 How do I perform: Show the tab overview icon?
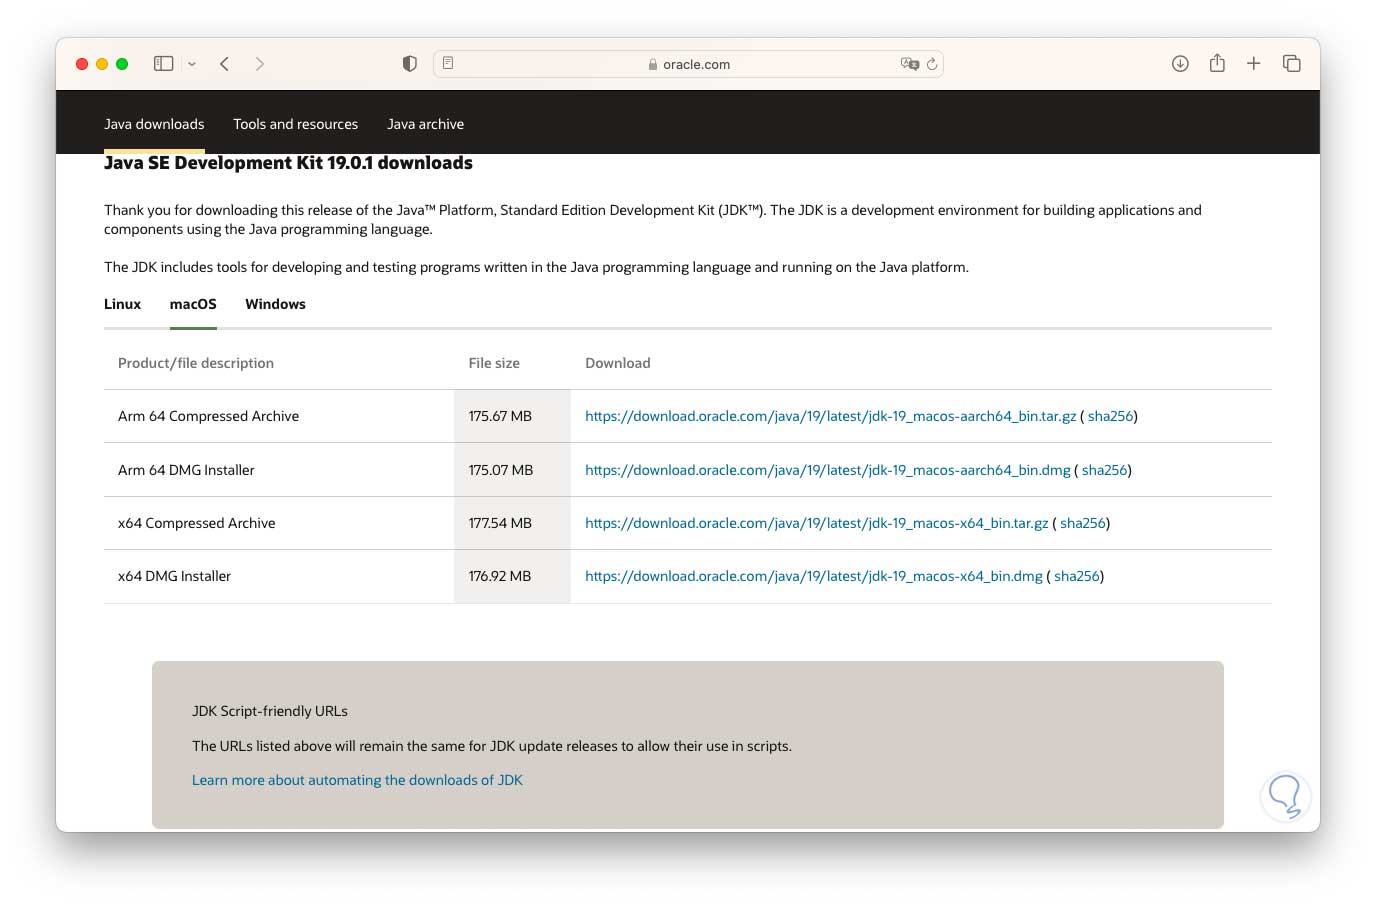tap(1291, 64)
